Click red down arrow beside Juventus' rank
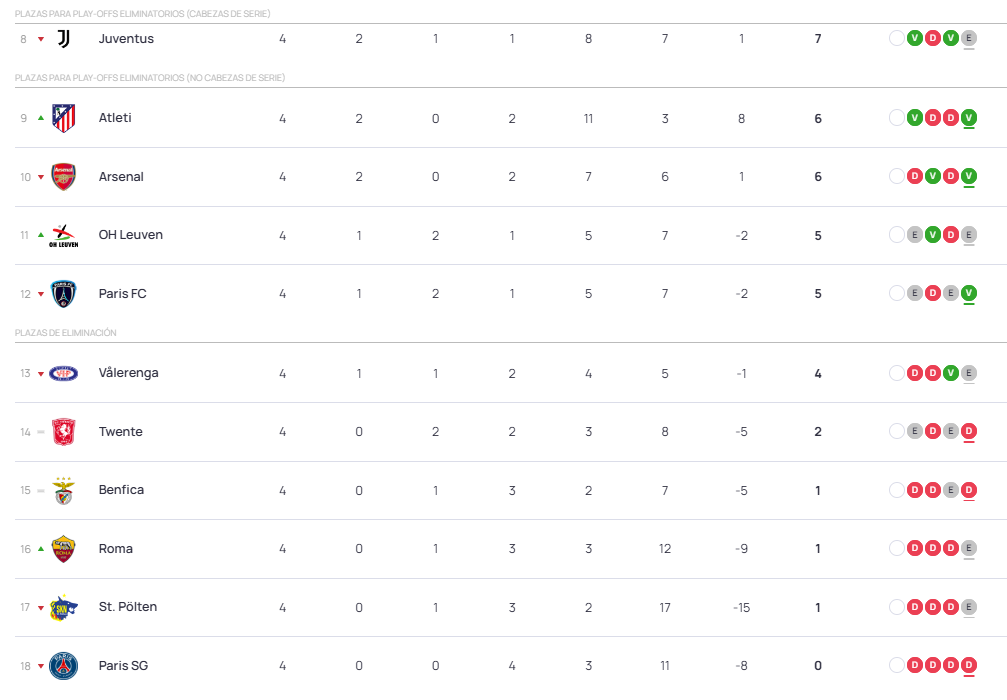1007x700 pixels. click(x=41, y=39)
